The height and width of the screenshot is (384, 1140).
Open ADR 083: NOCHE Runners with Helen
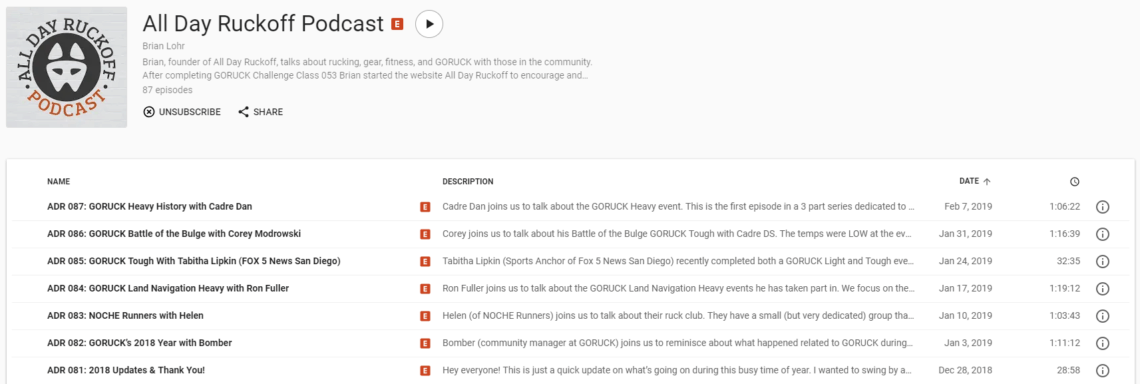(125, 316)
